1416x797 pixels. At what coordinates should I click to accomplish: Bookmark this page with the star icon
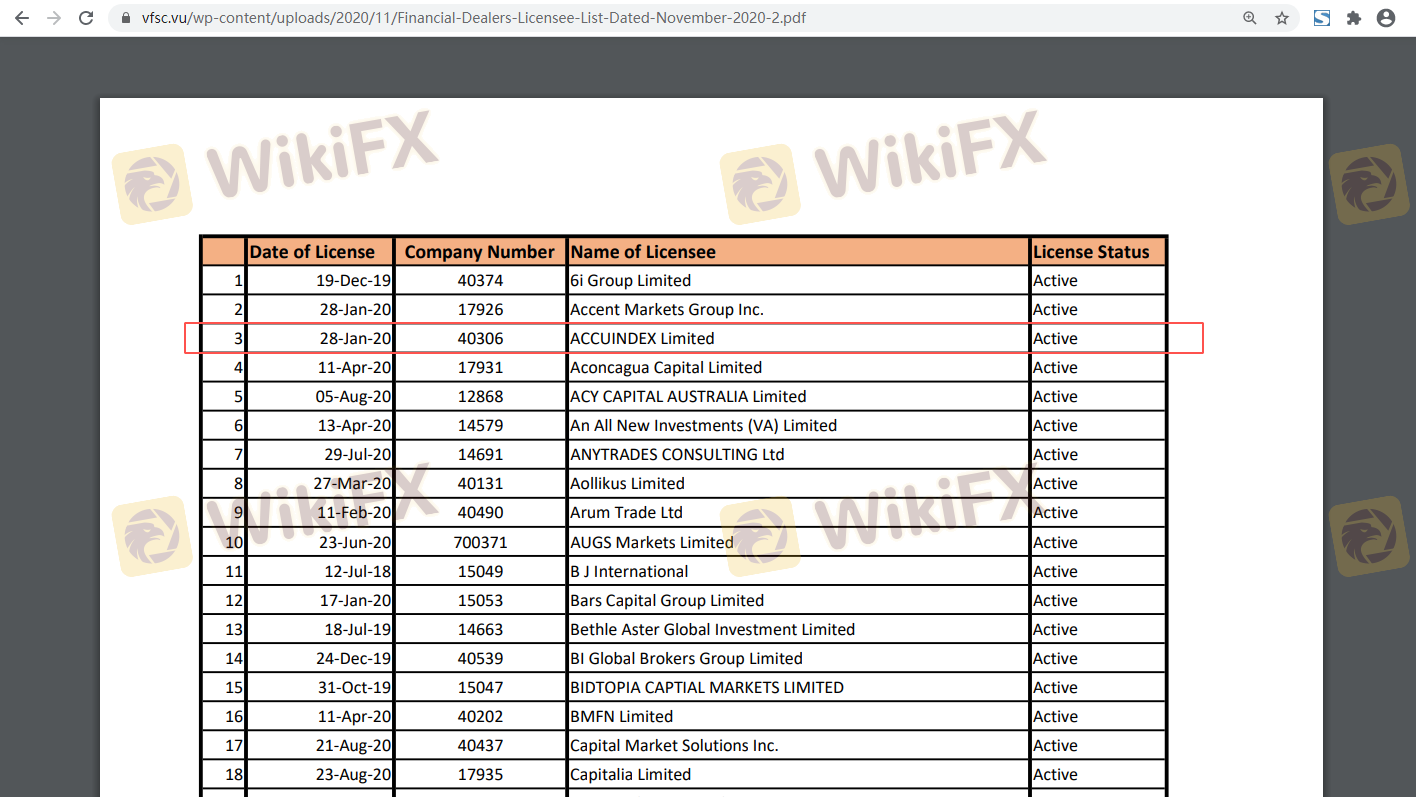[x=1282, y=18]
